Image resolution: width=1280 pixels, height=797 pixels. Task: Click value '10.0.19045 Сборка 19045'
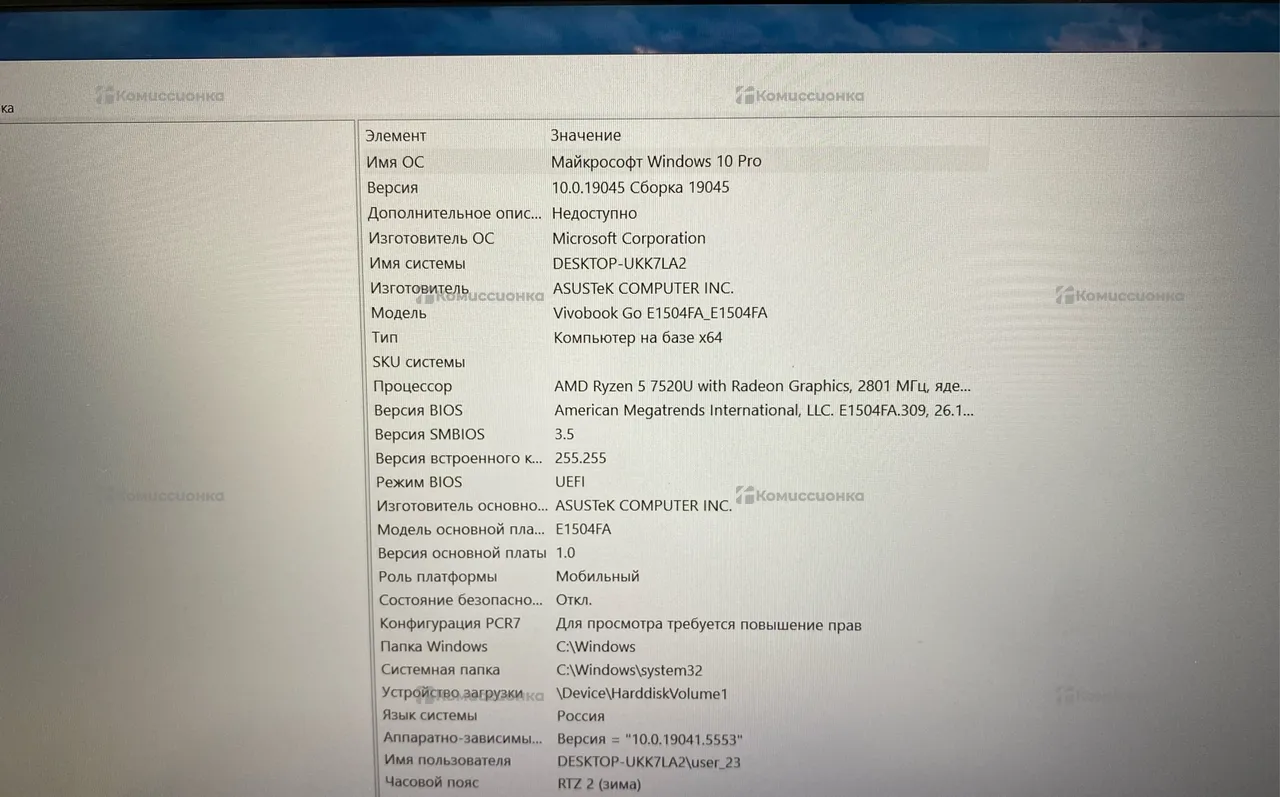pyautogui.click(x=641, y=187)
